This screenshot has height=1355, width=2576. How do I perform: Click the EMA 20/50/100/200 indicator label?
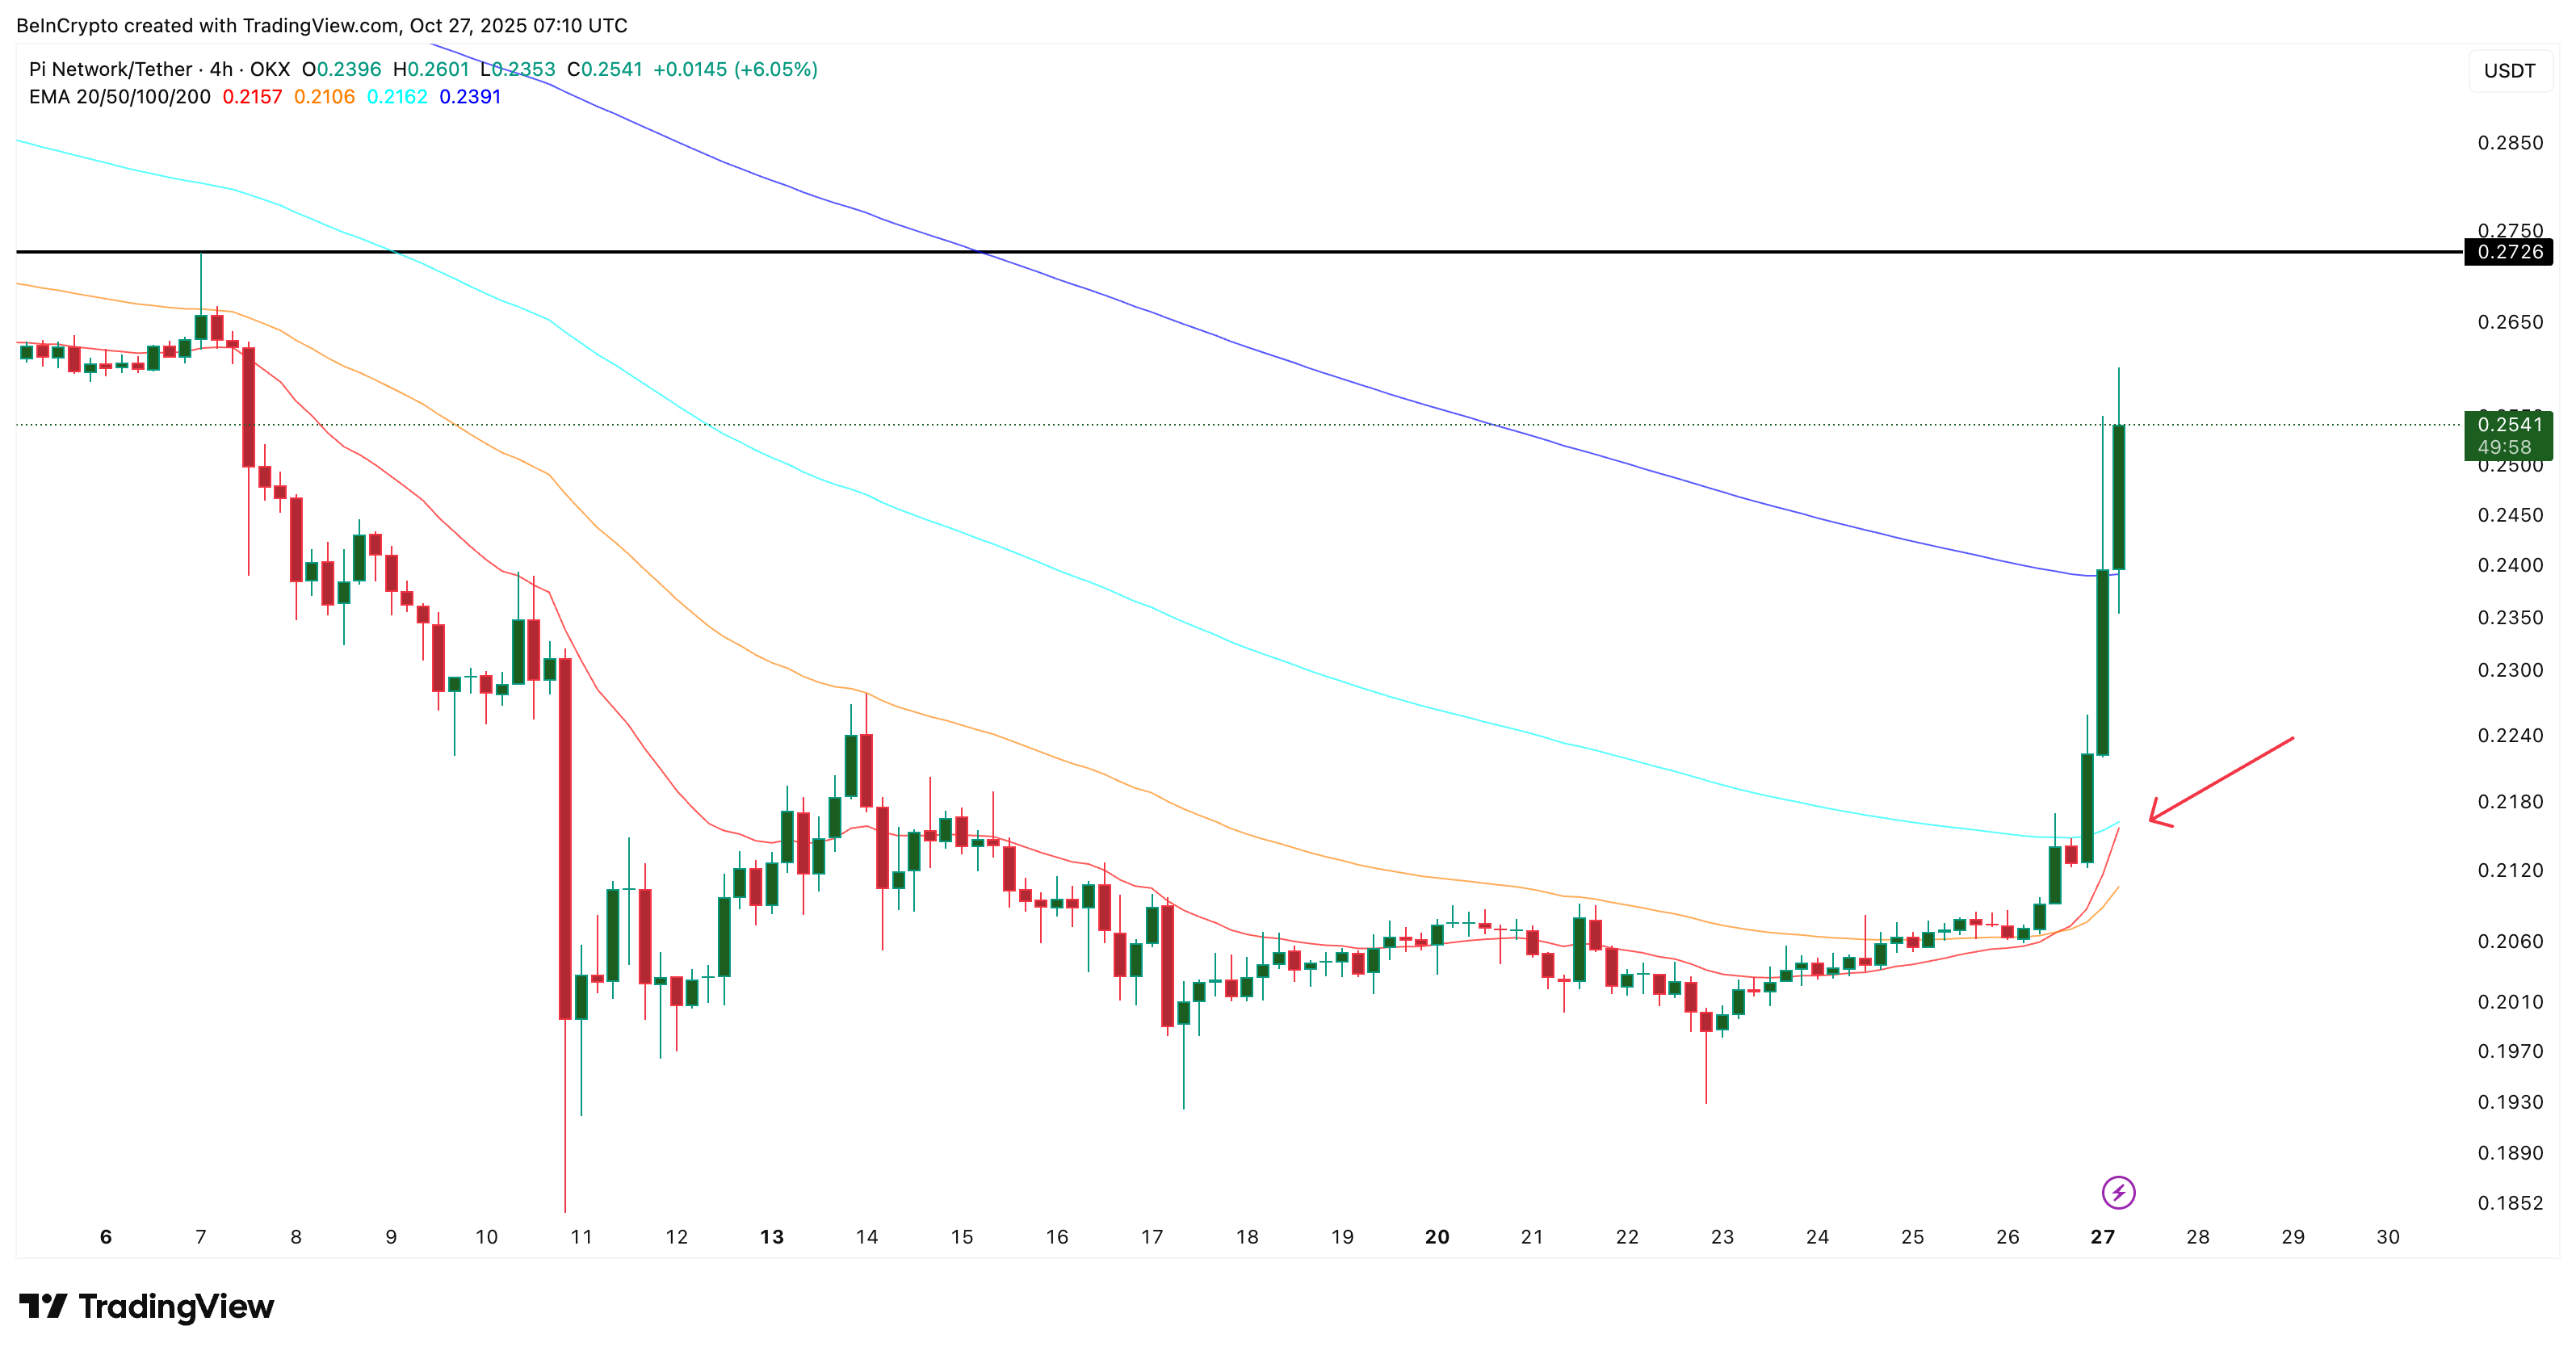pyautogui.click(x=120, y=97)
